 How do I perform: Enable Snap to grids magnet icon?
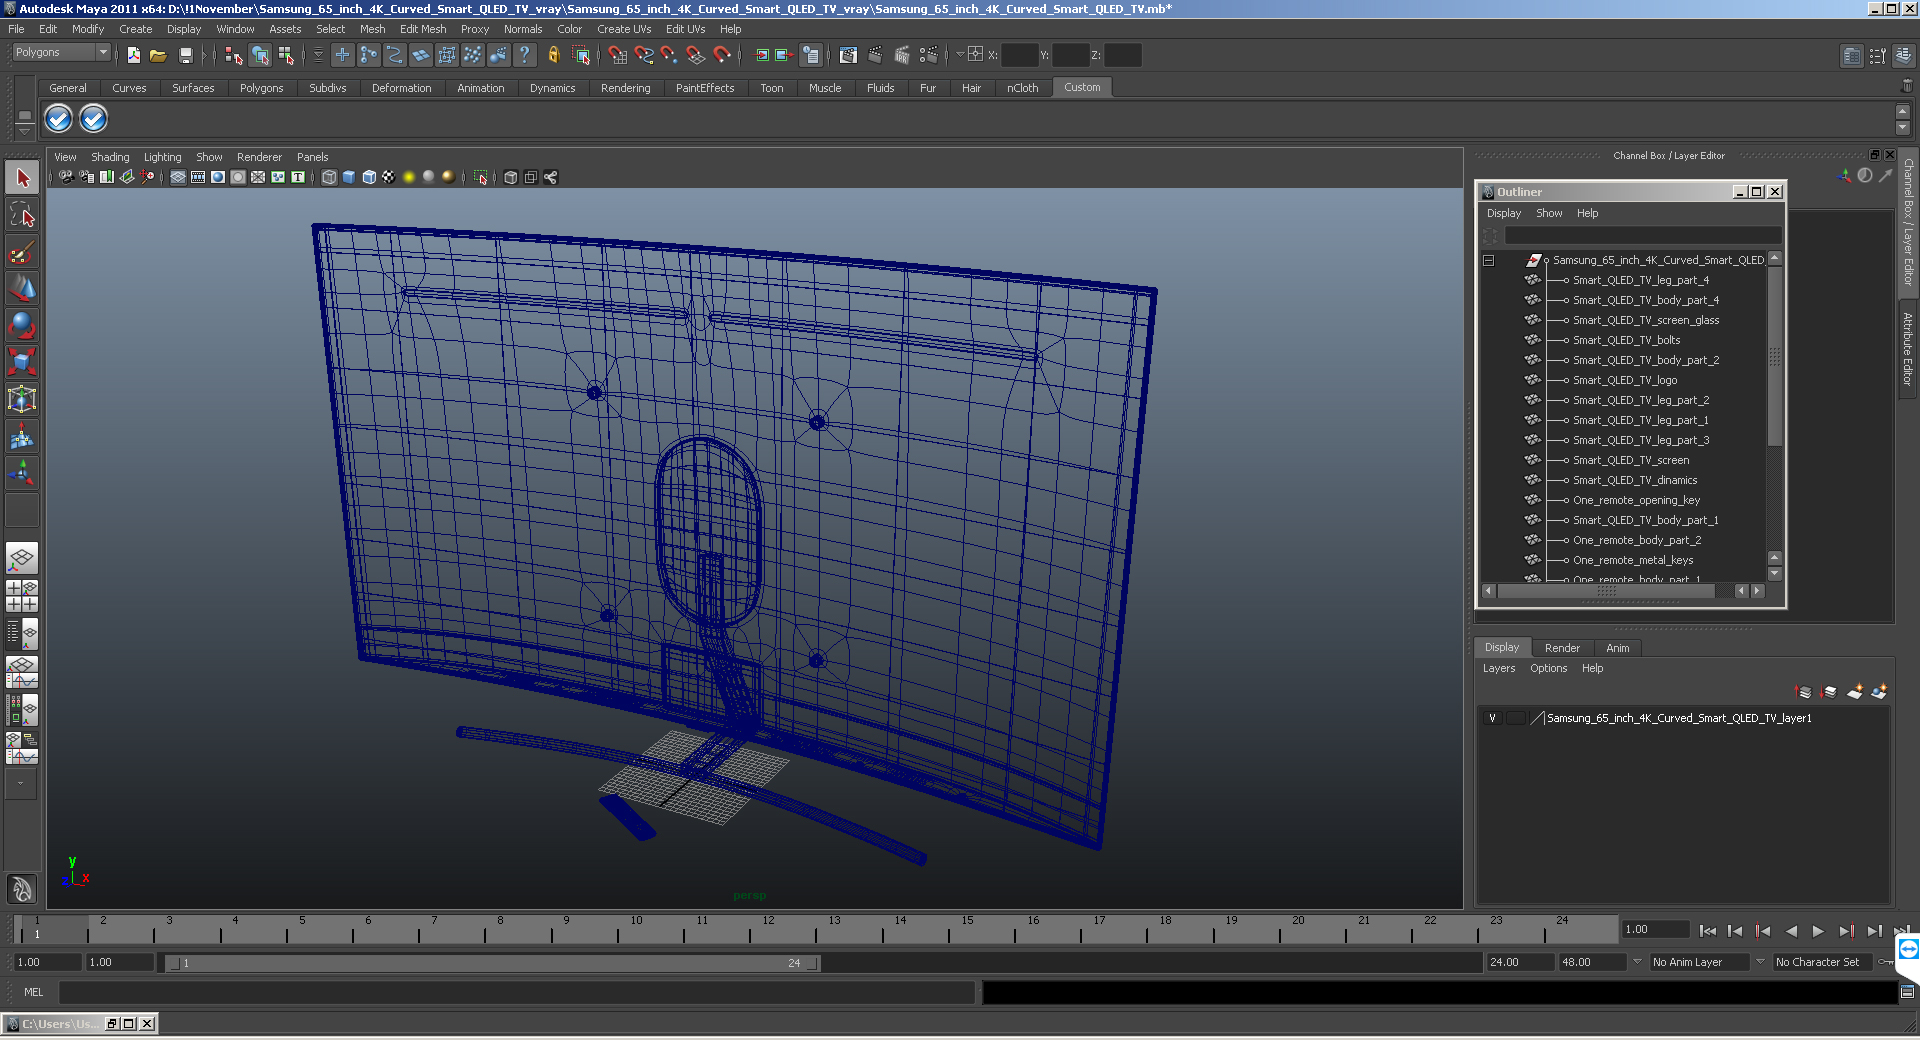tap(617, 55)
